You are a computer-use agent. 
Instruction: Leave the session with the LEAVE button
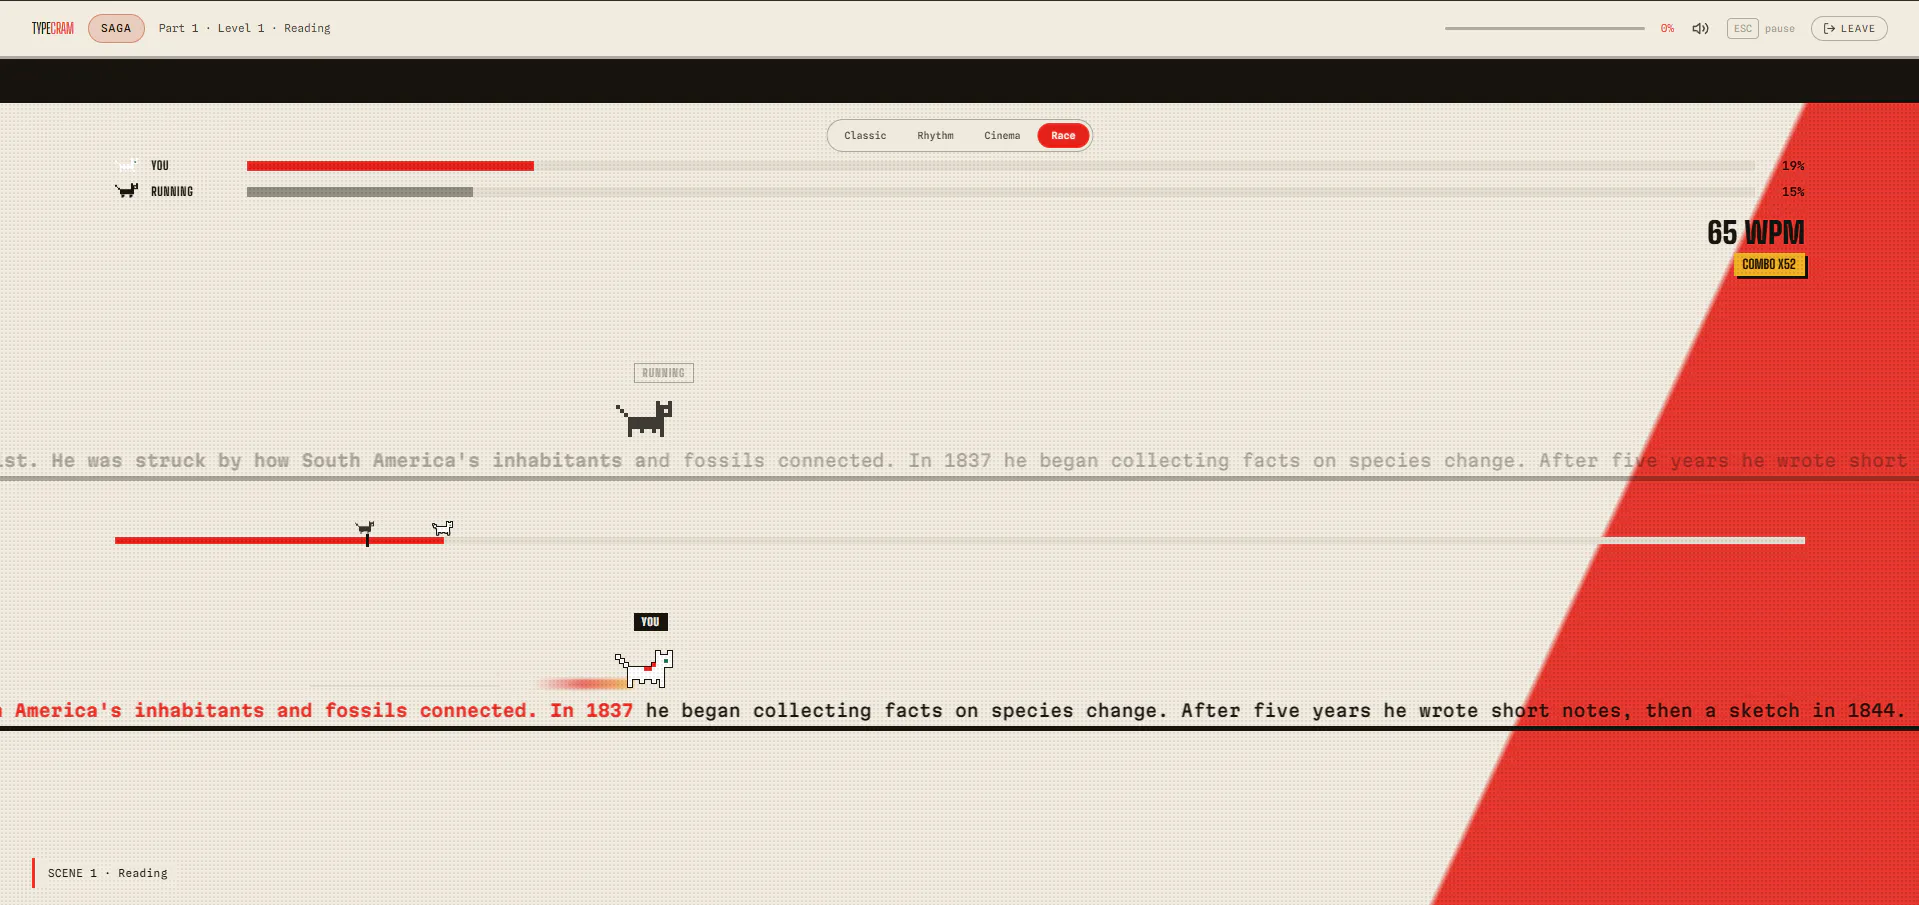click(x=1849, y=28)
